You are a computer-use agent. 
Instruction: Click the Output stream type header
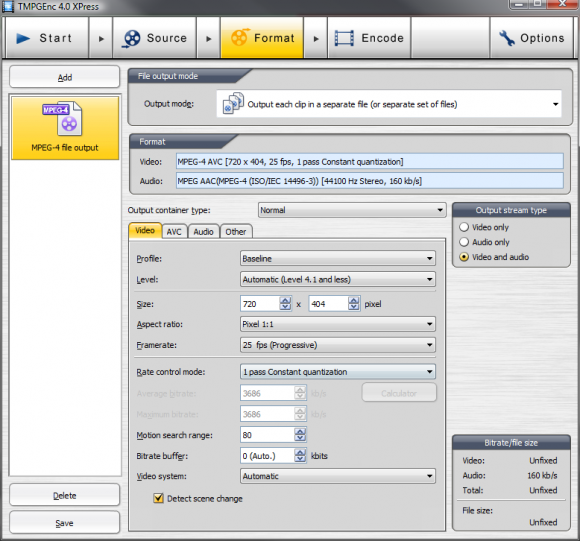(x=511, y=210)
